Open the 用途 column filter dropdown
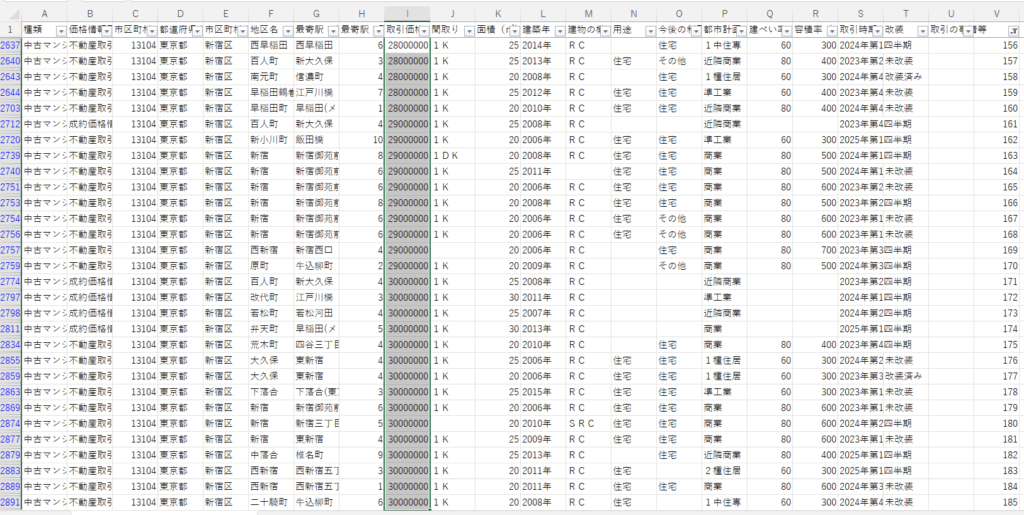This screenshot has height=515, width=1024. pyautogui.click(x=649, y=30)
